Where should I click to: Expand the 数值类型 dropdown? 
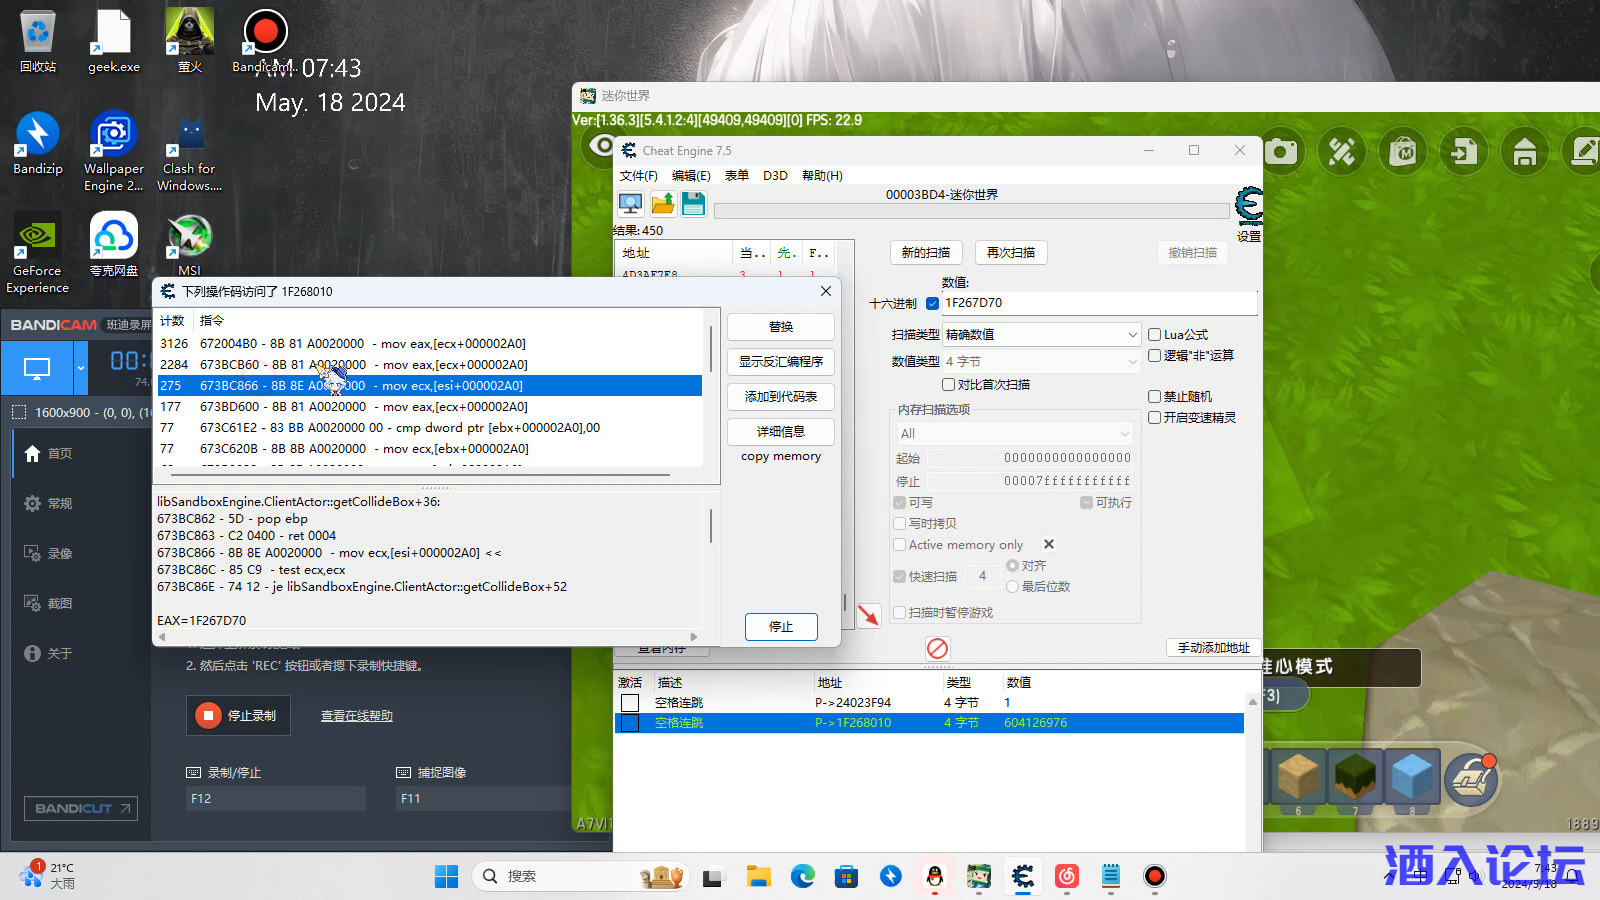tap(1042, 362)
